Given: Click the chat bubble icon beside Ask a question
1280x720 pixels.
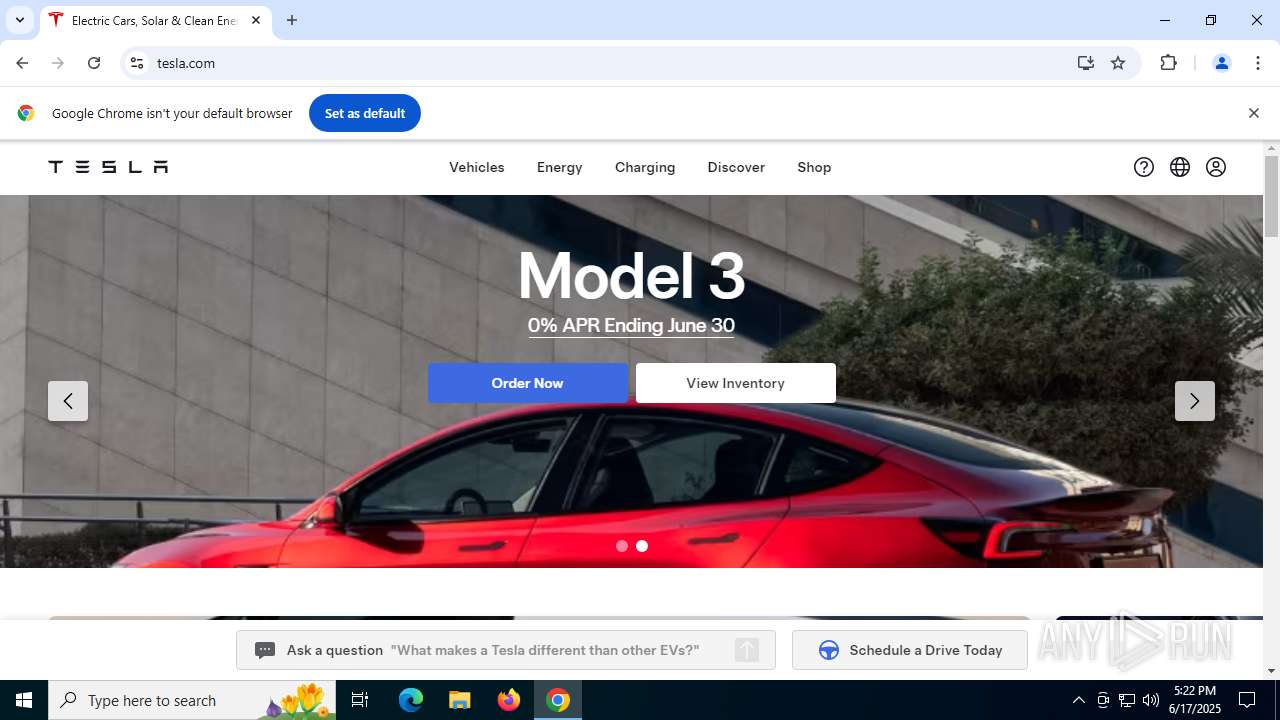Looking at the screenshot, I should tap(265, 650).
